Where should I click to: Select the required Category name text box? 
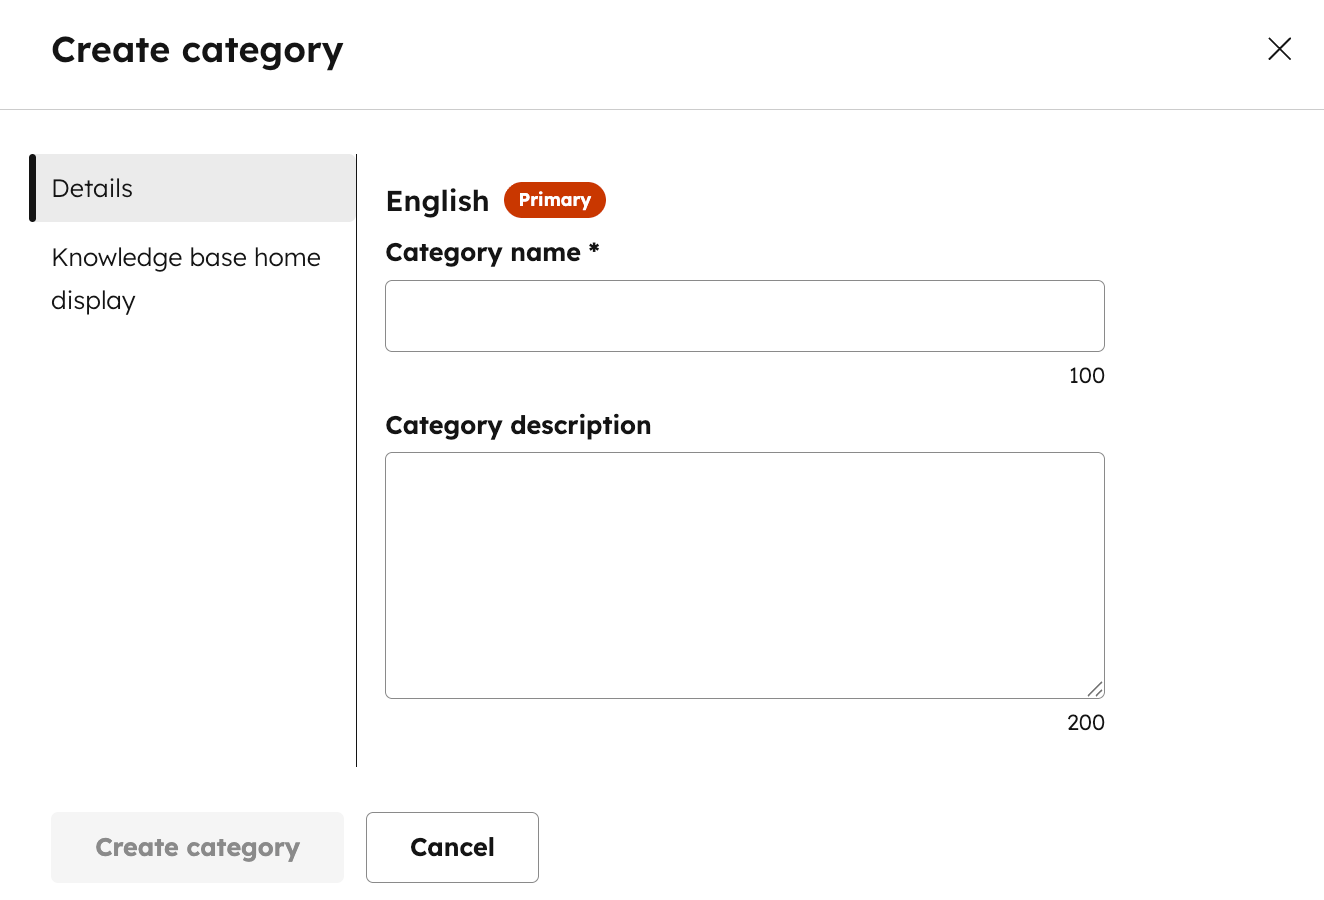[x=744, y=316]
